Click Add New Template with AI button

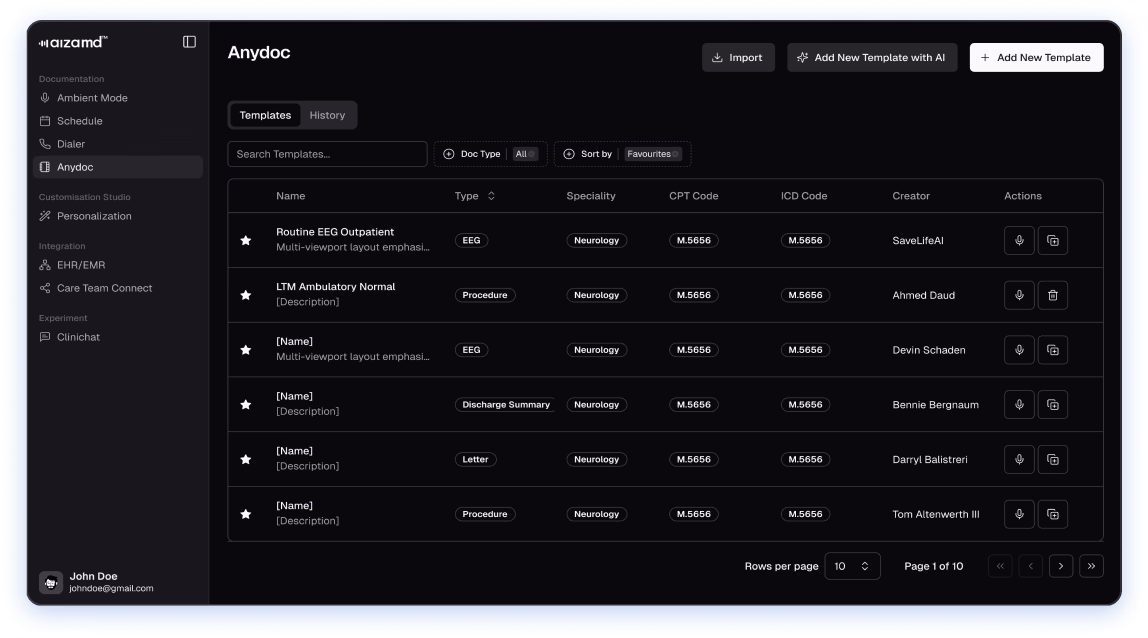click(x=871, y=58)
